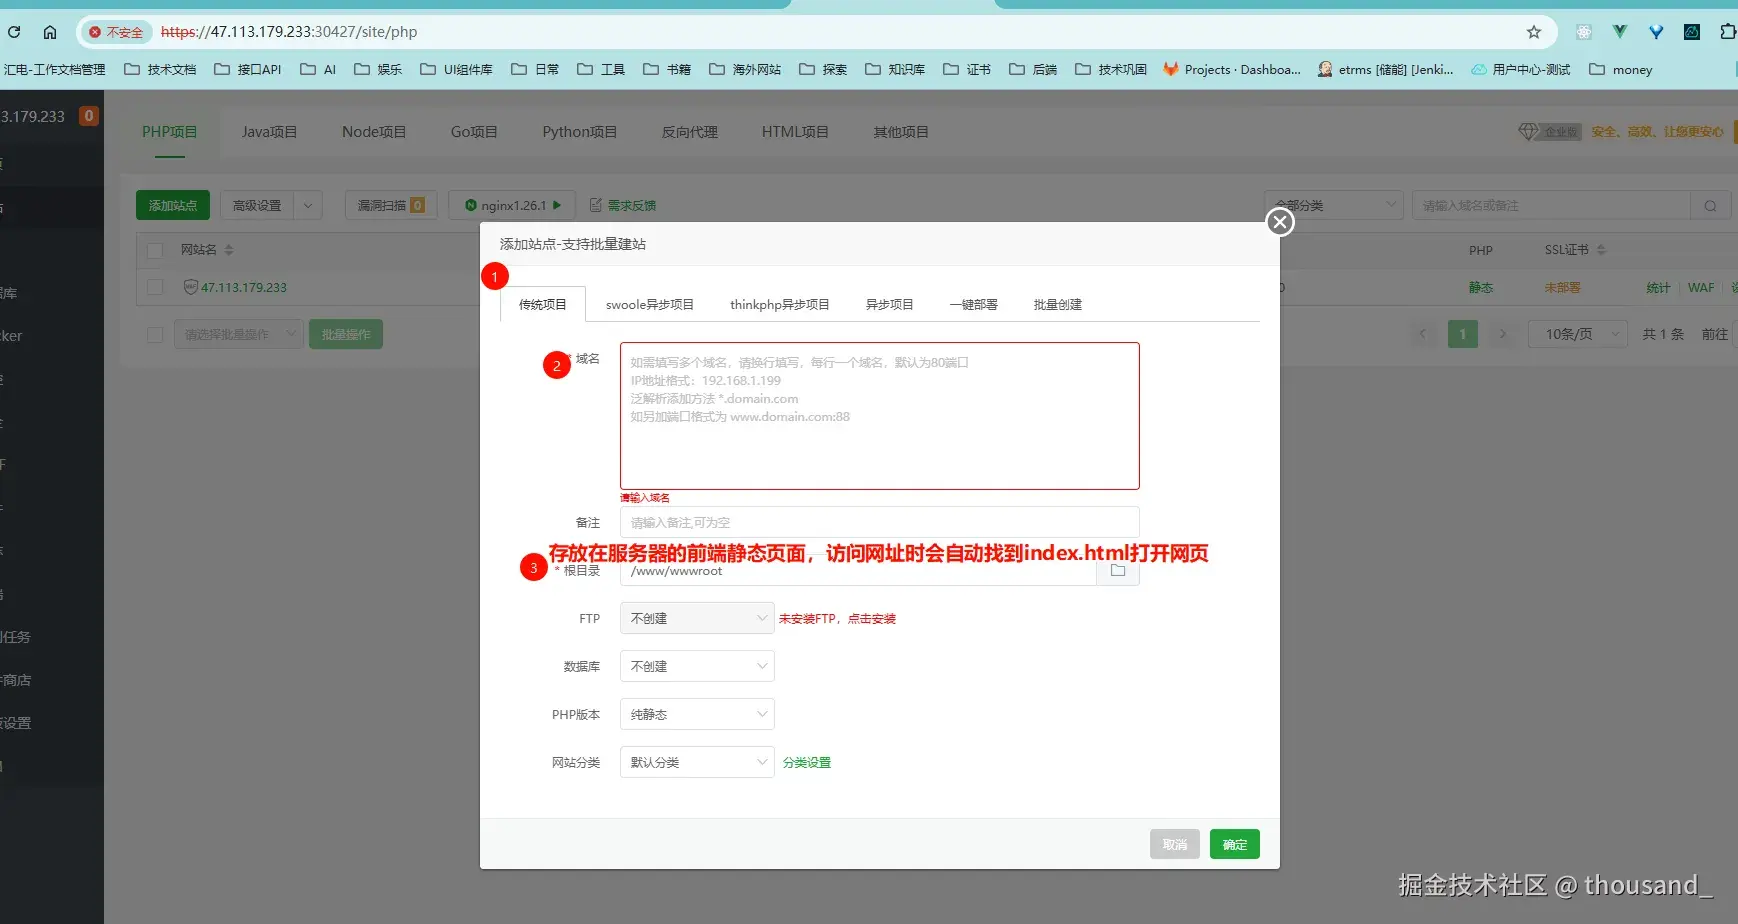The image size is (1738, 924).
Task: Select the 批量创建 tab
Action: [x=1058, y=305]
